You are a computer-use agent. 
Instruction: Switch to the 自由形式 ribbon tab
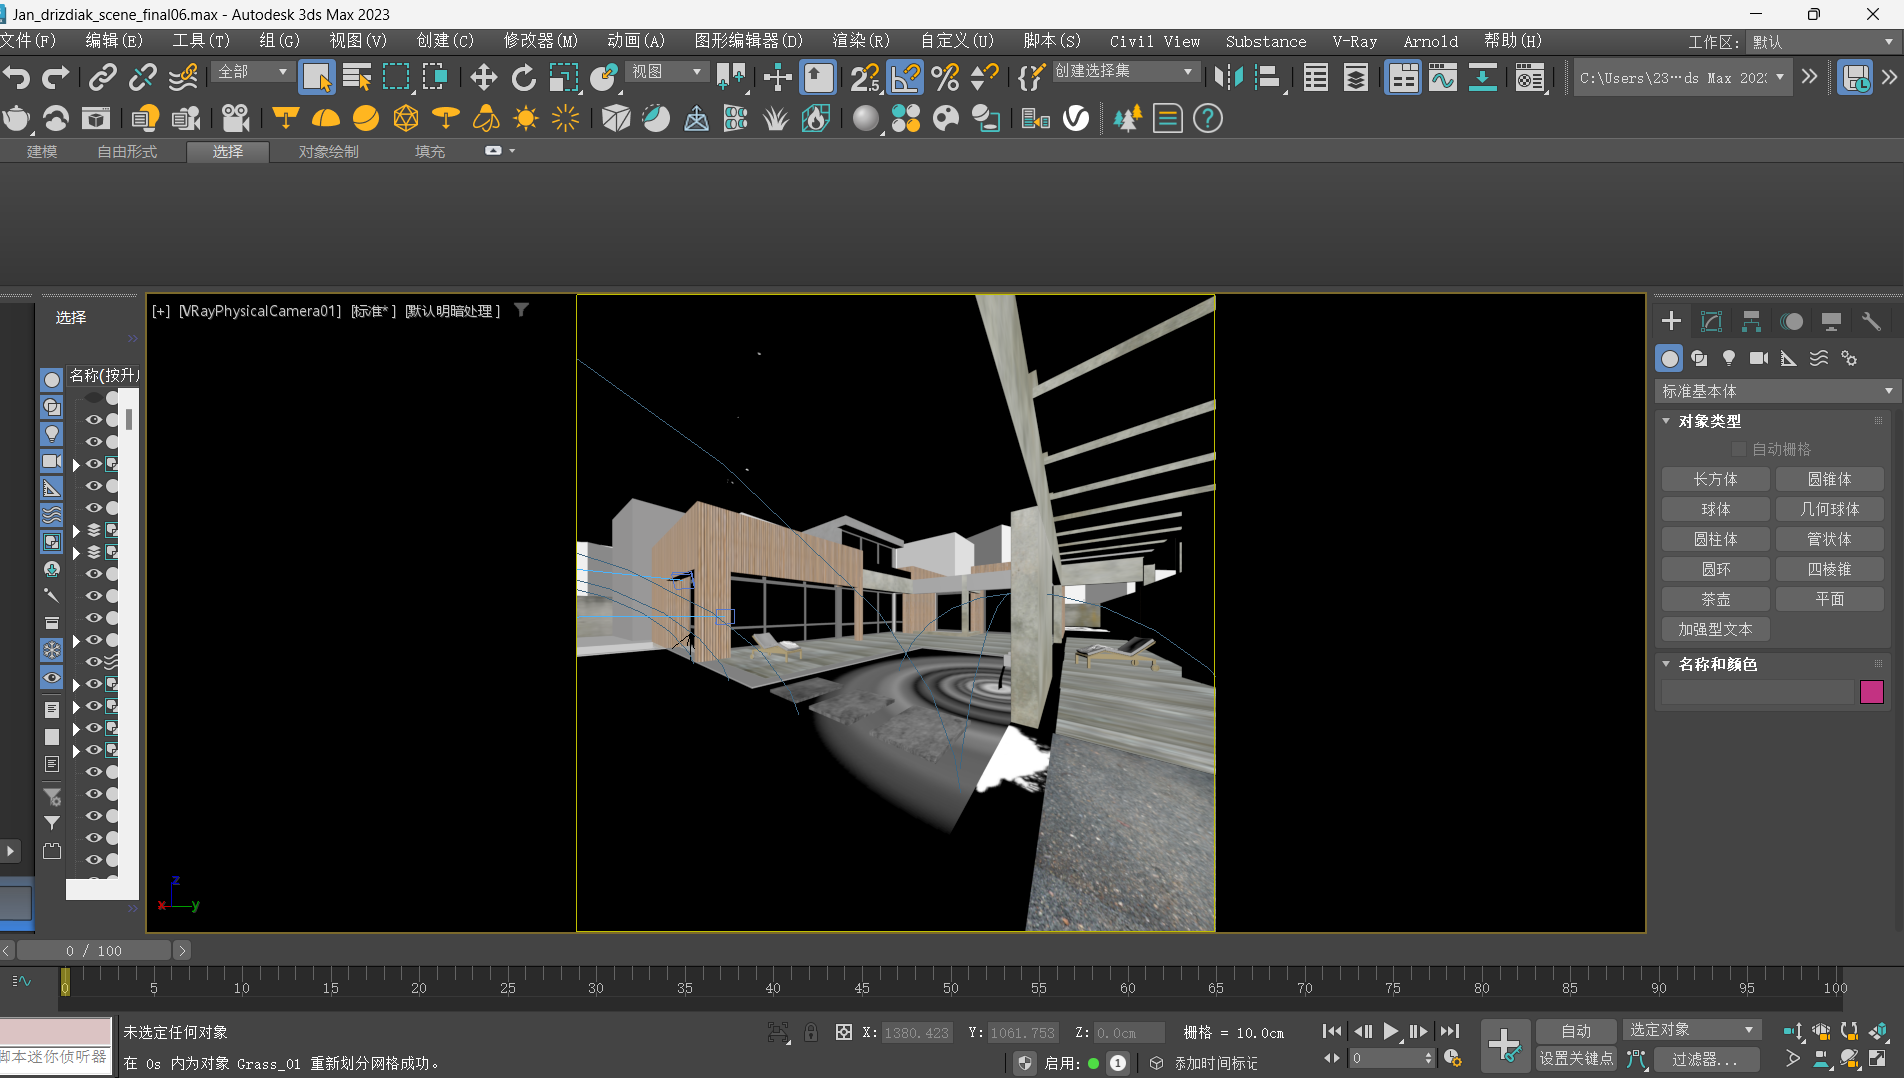click(127, 152)
